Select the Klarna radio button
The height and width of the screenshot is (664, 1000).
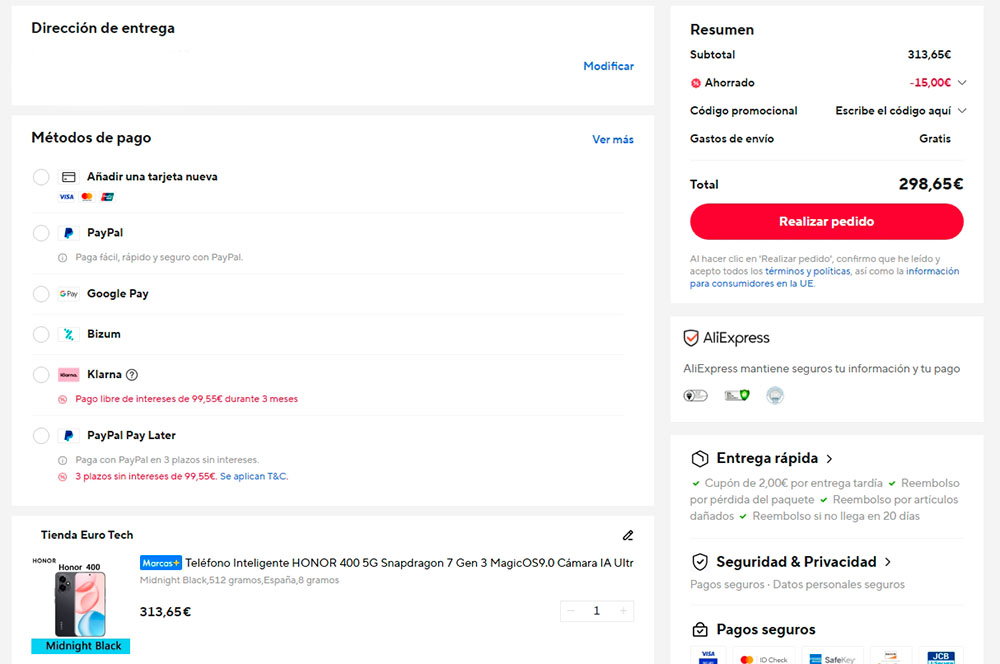[x=41, y=374]
